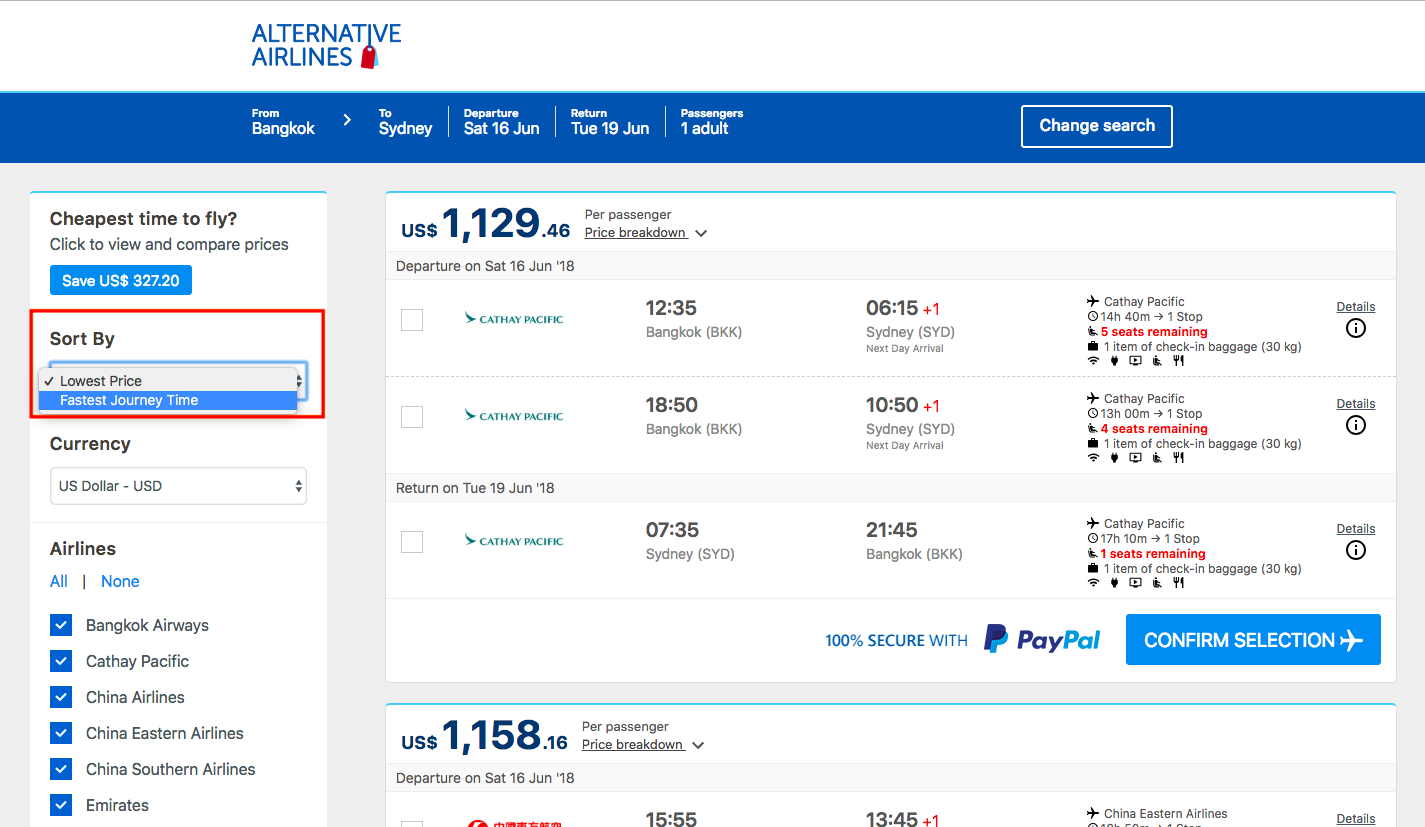Click the '5 seats remaining' text
Screen dimensions: 1425x827
pos(1154,332)
